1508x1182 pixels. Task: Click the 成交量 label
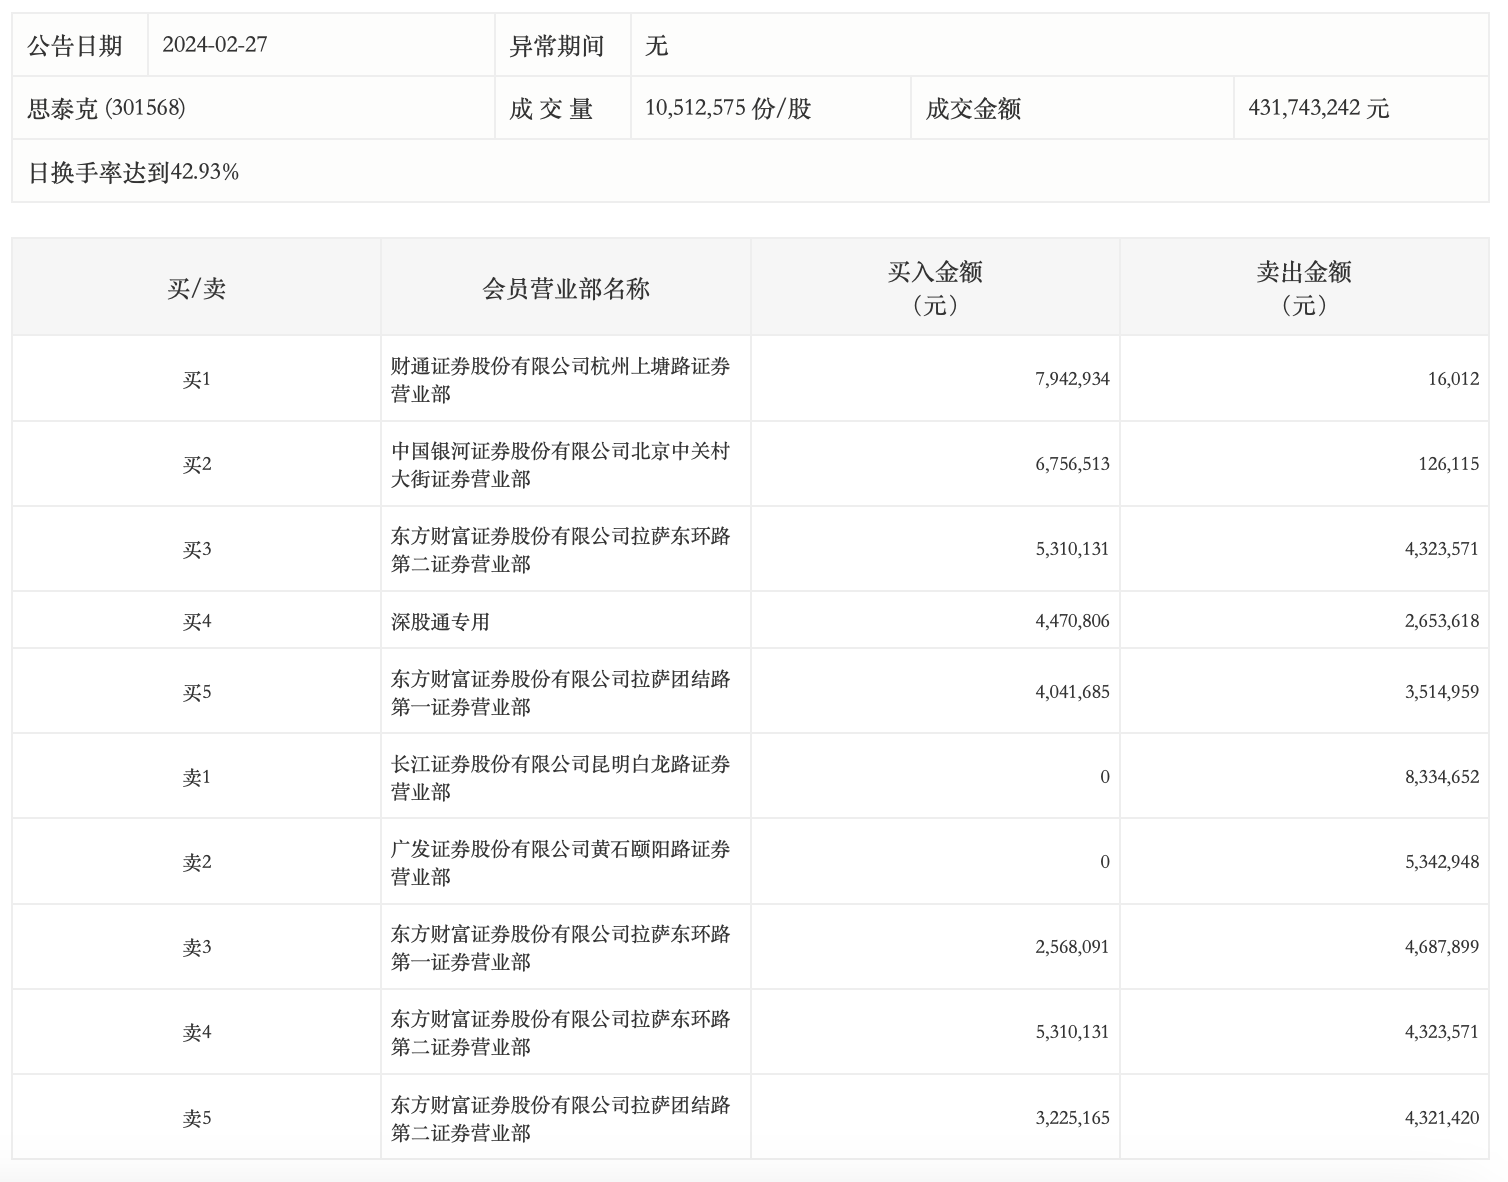pos(551,109)
